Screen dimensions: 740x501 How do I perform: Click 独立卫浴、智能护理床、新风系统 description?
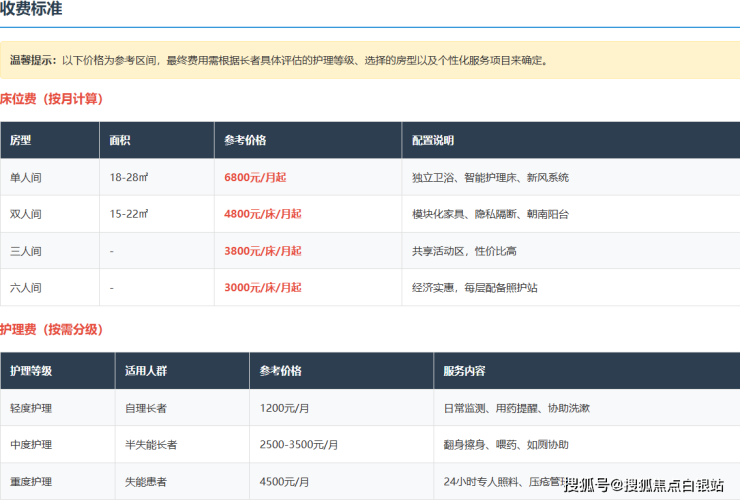490,178
